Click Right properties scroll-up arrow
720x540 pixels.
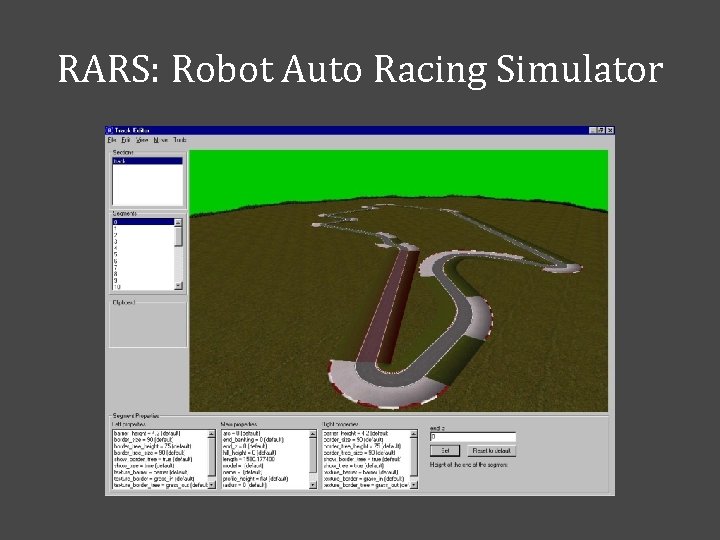pos(414,434)
